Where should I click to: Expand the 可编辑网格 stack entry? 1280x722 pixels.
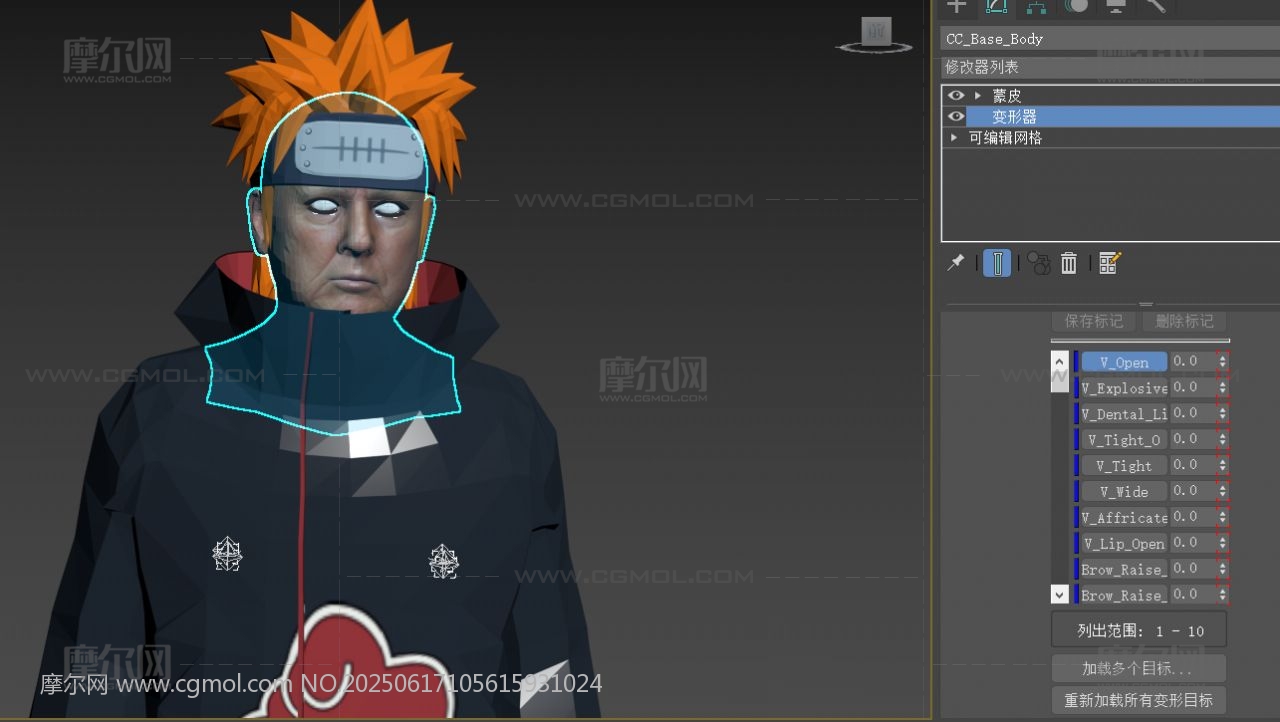coord(954,138)
